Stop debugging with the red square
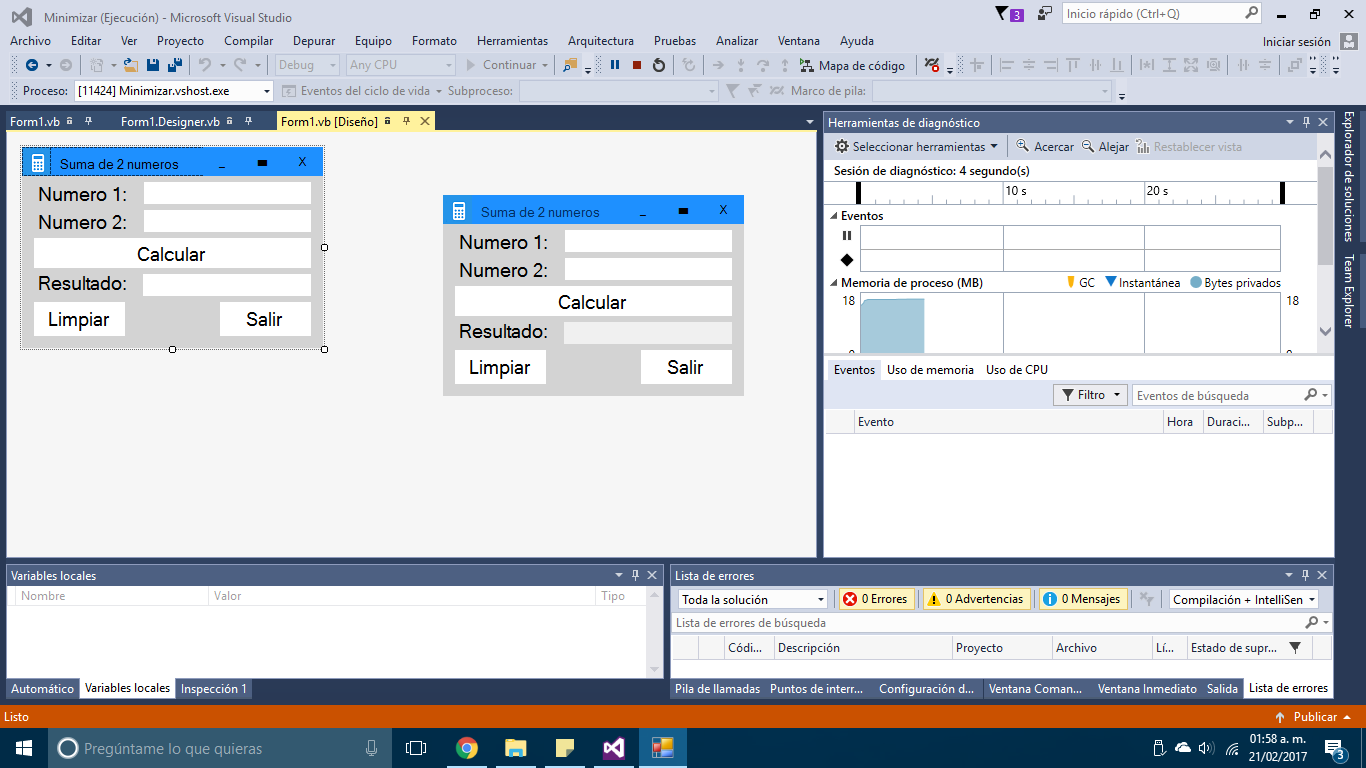 pos(637,65)
